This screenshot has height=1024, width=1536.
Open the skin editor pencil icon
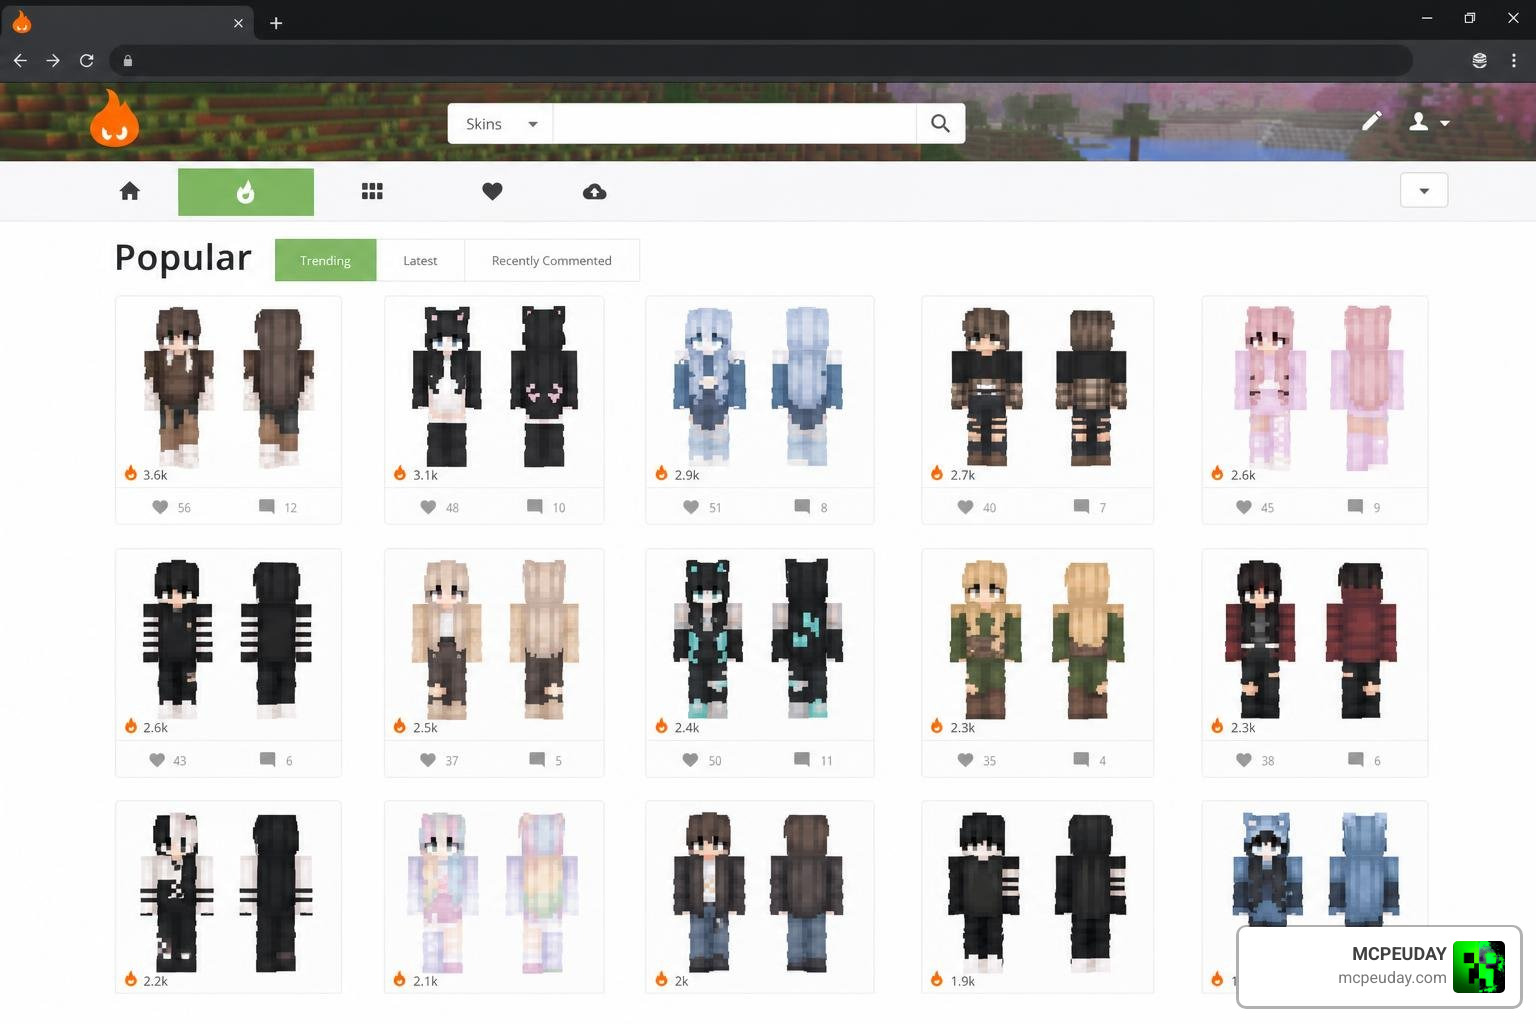[1372, 121]
